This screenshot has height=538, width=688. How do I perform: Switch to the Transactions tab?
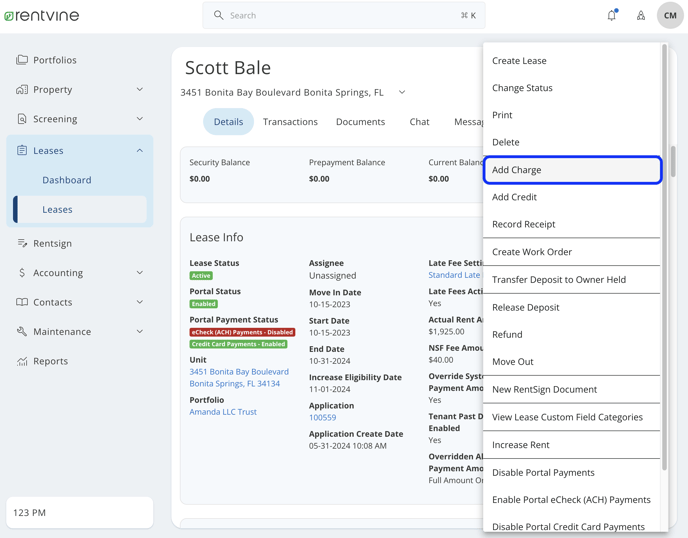pyautogui.click(x=290, y=122)
